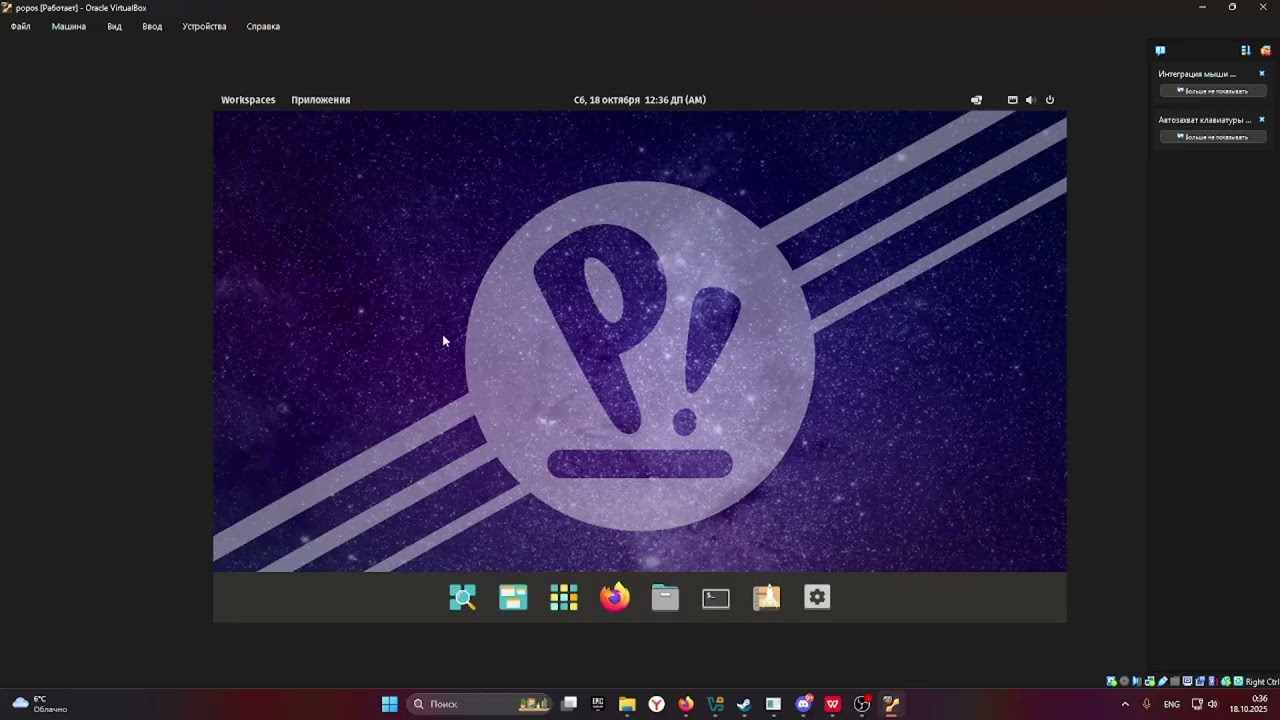Open Steam from Windows taskbar

pyautogui.click(x=744, y=704)
